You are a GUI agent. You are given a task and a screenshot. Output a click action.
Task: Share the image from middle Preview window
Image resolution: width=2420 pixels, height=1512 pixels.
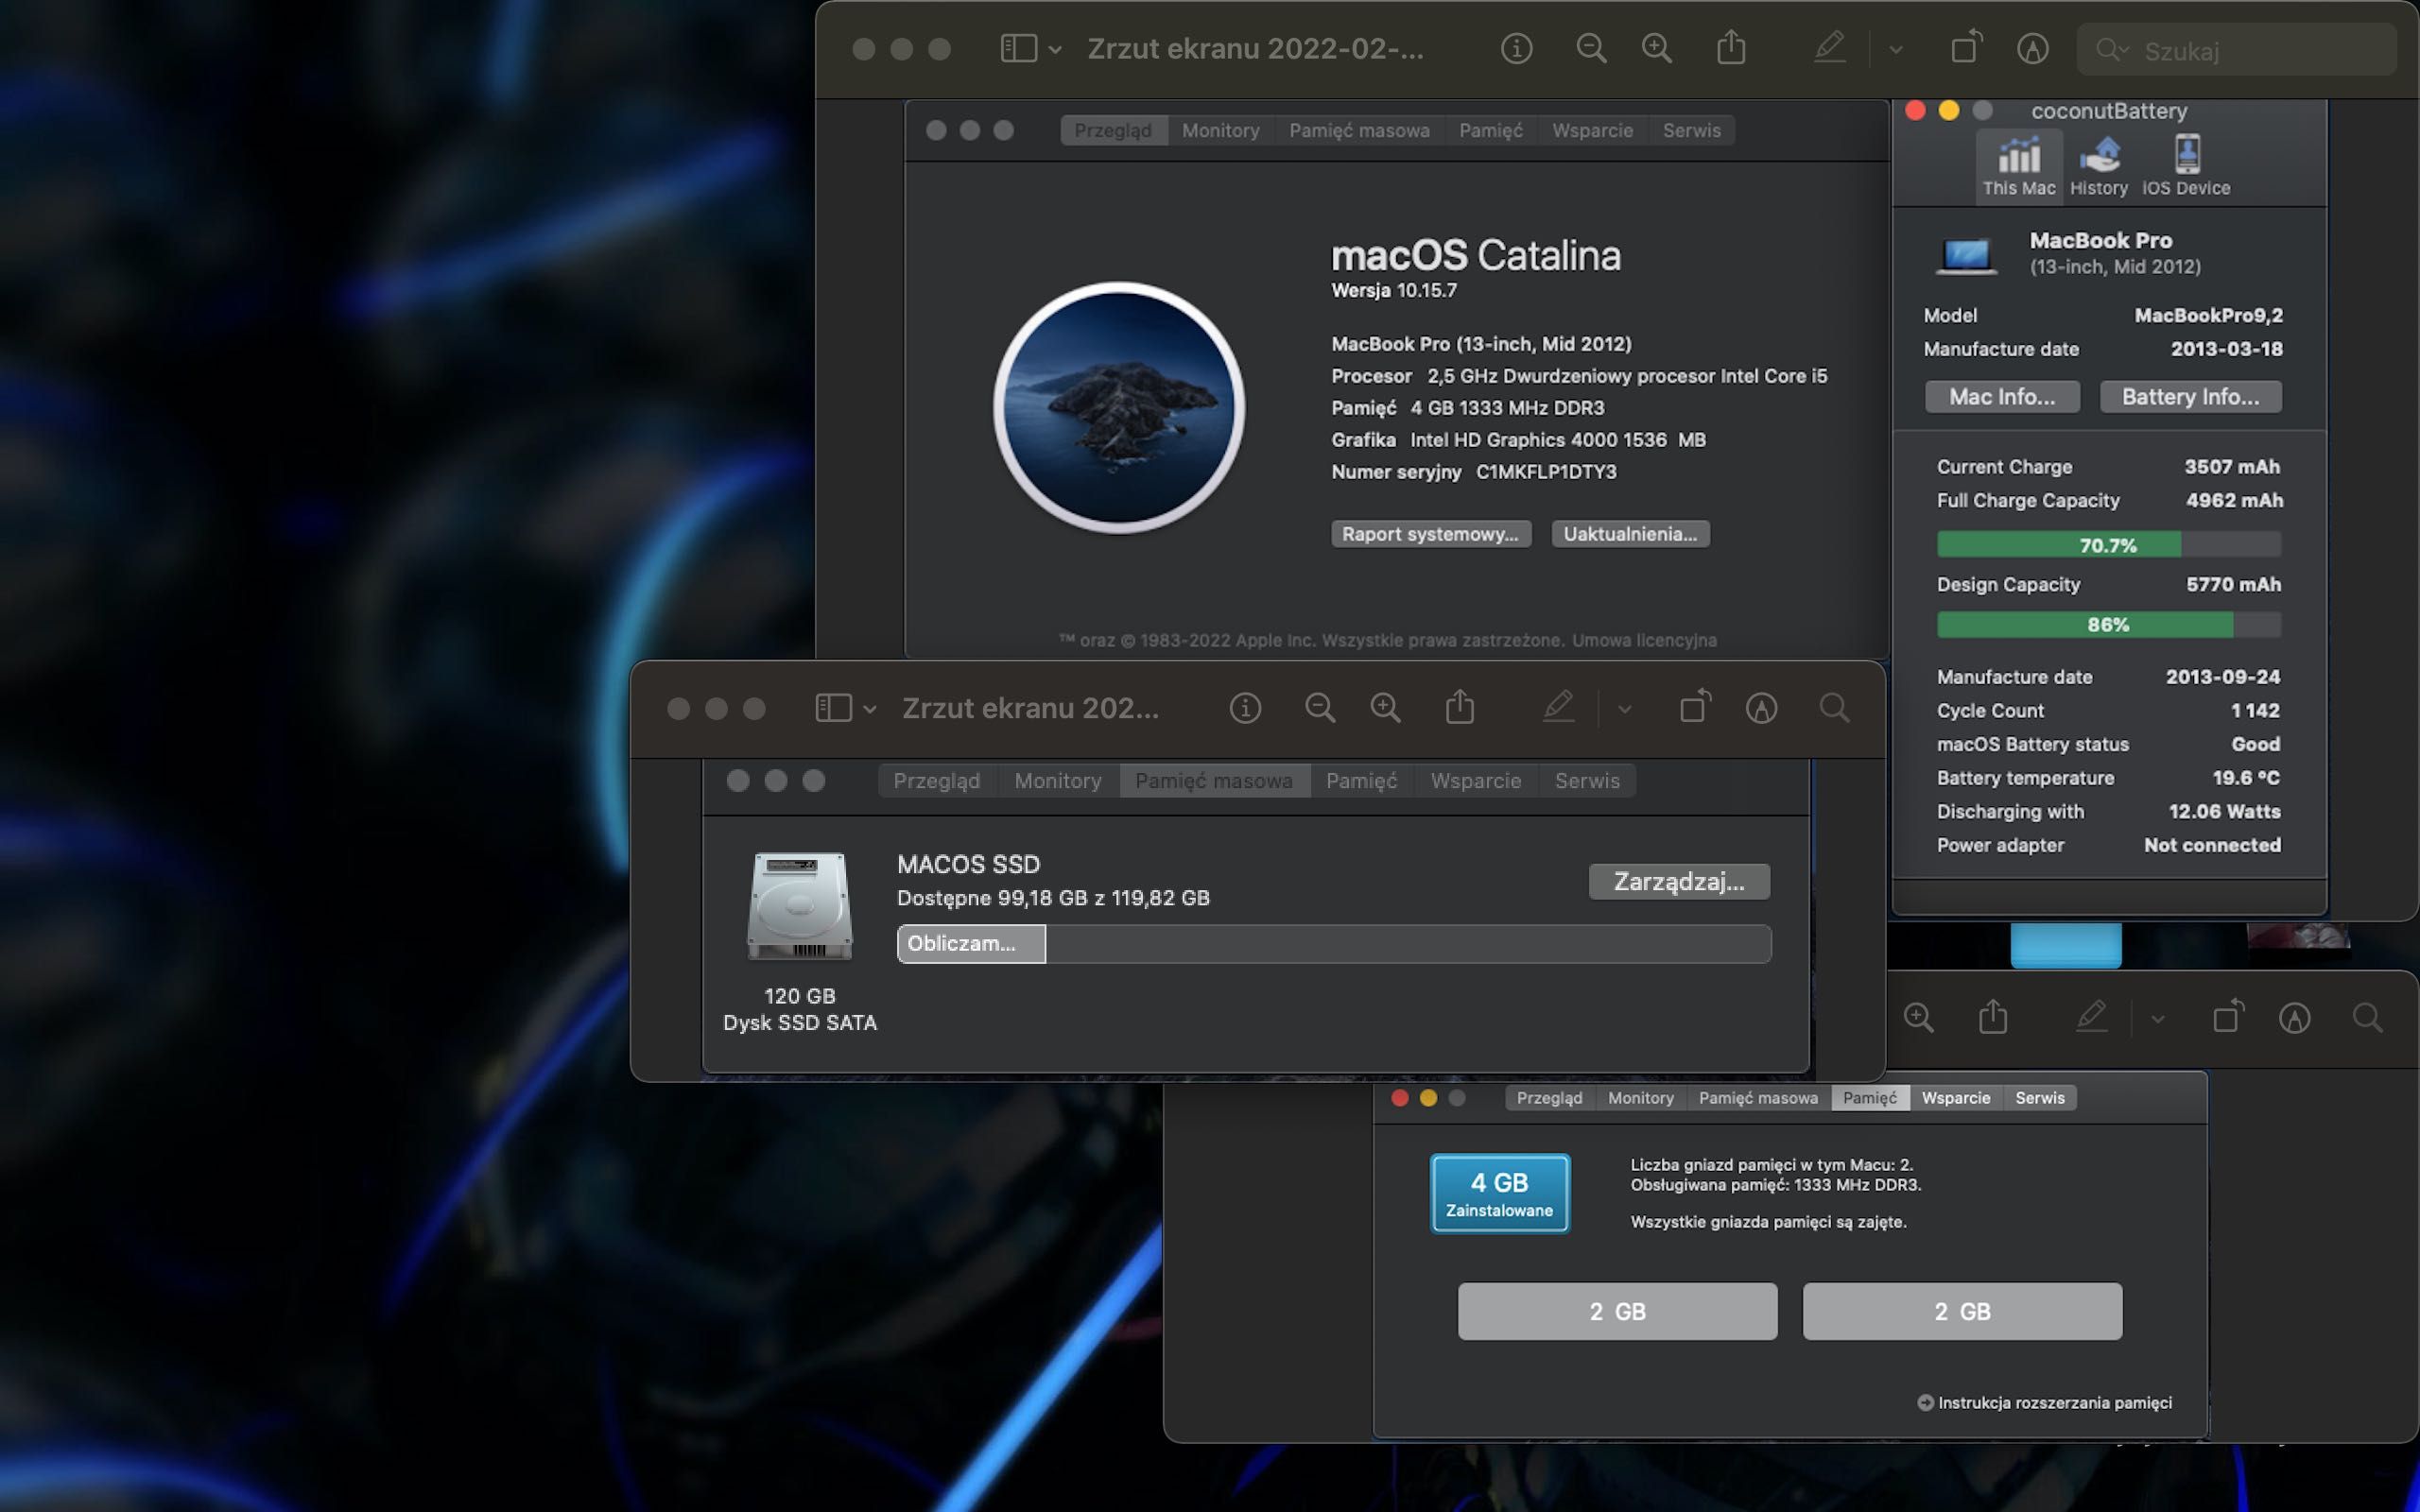(x=1460, y=707)
